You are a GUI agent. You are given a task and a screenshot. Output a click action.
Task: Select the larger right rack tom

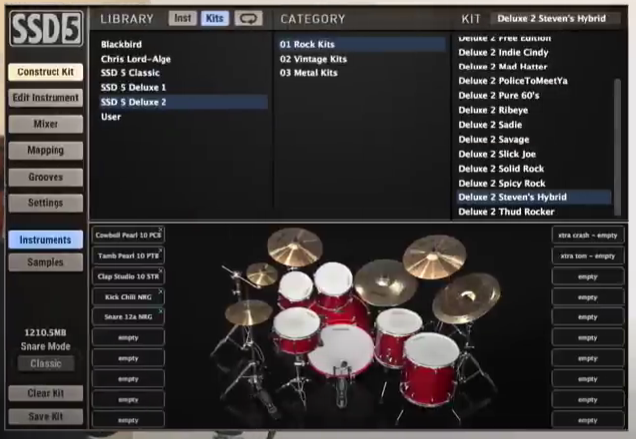333,282
